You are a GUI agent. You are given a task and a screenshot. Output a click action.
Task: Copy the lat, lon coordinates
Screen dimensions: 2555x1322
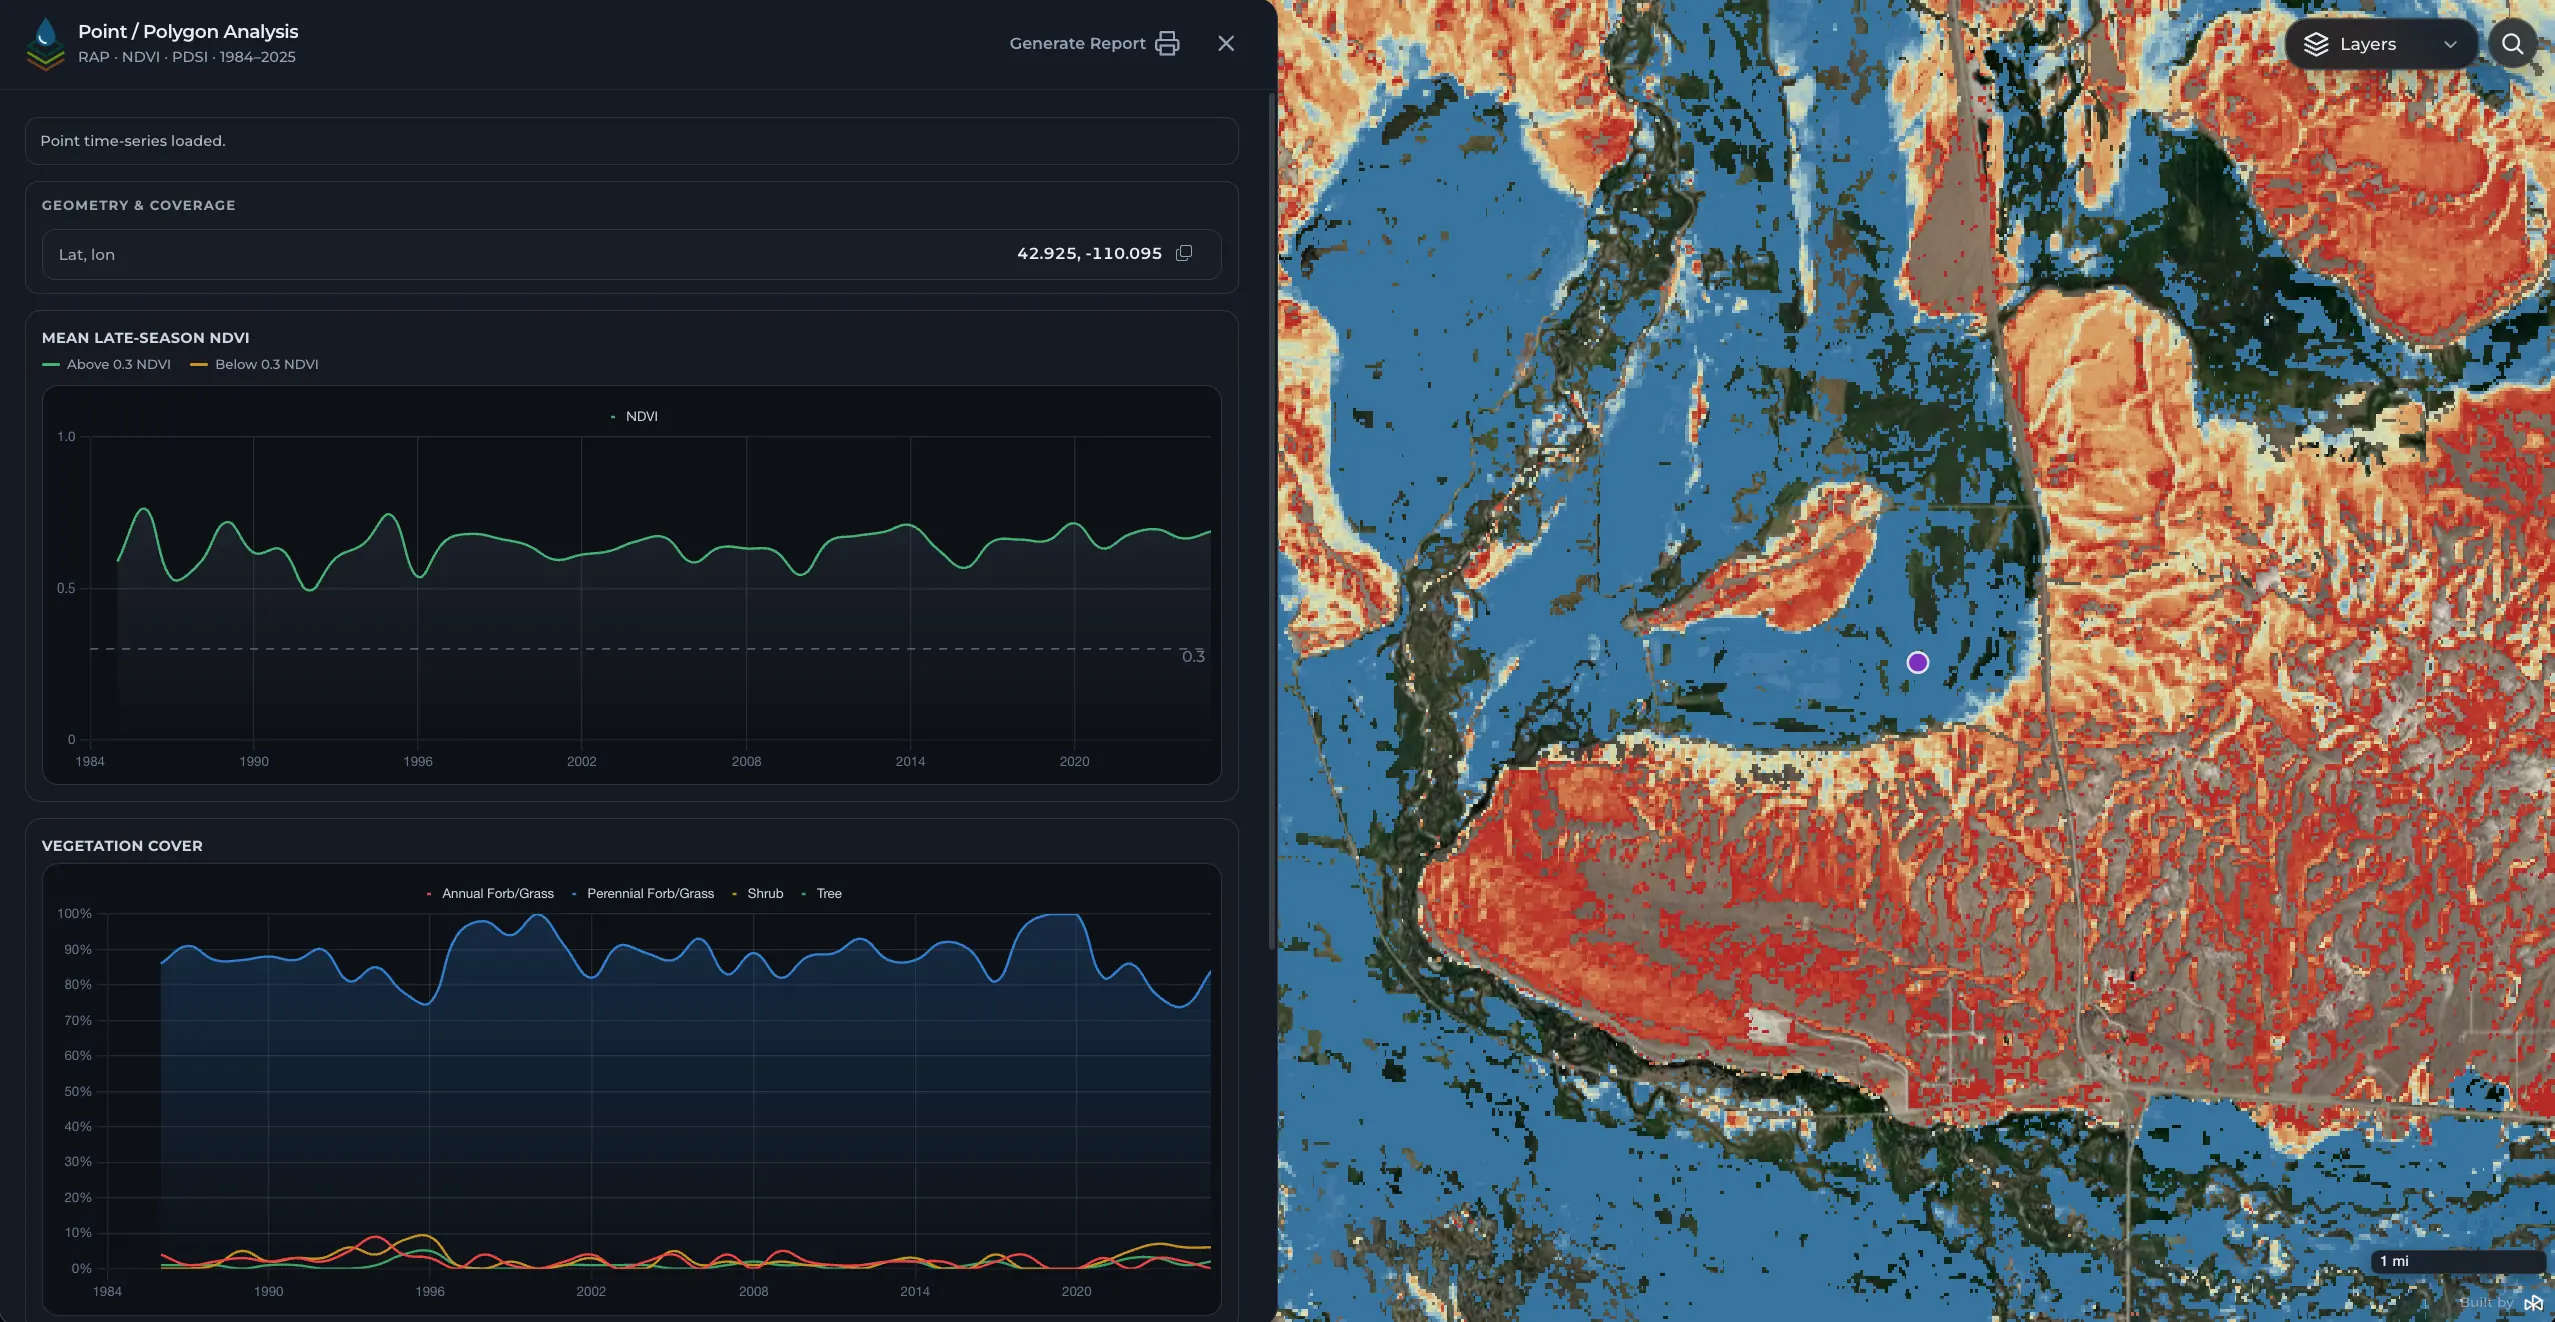tap(1184, 253)
